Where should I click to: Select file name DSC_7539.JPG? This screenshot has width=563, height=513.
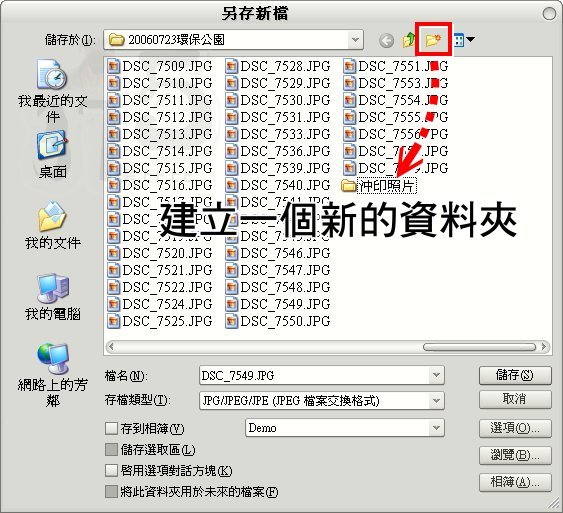(x=285, y=168)
